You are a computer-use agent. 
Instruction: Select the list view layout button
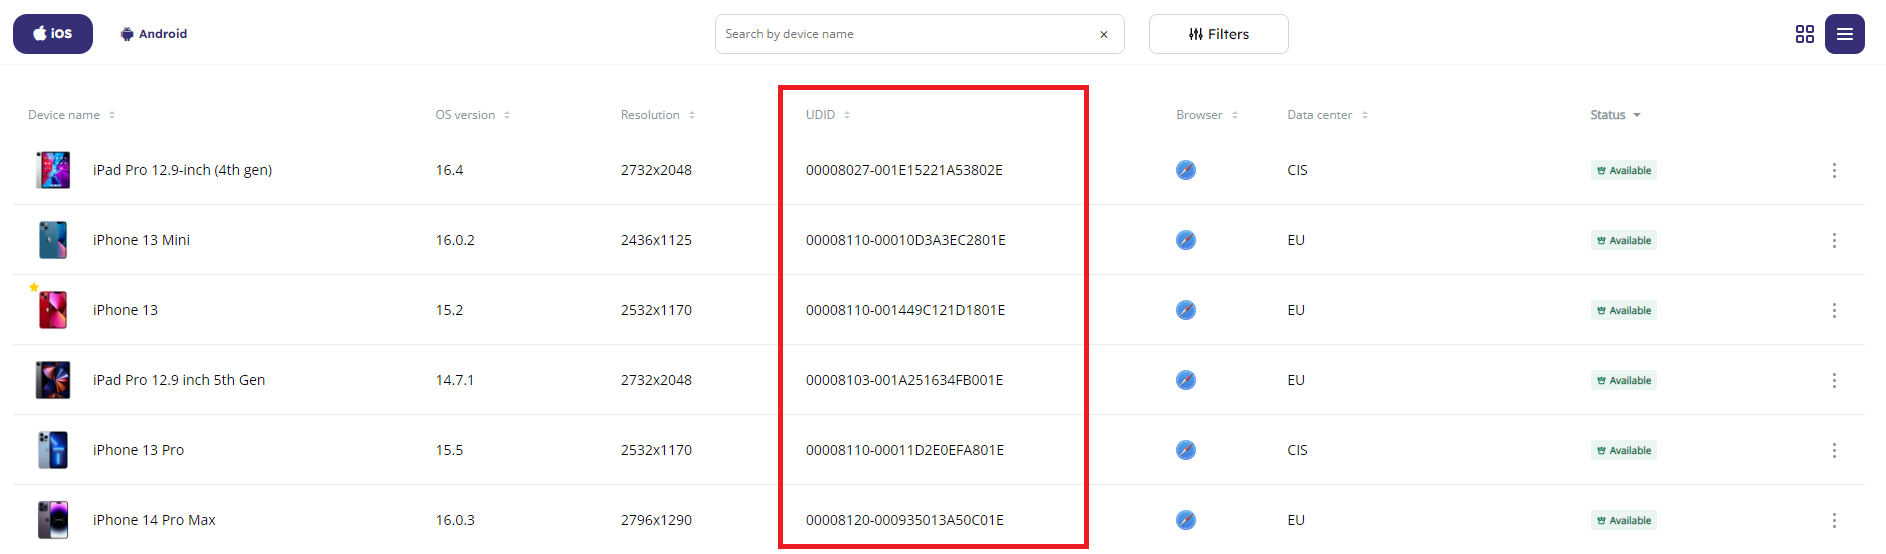click(x=1845, y=34)
